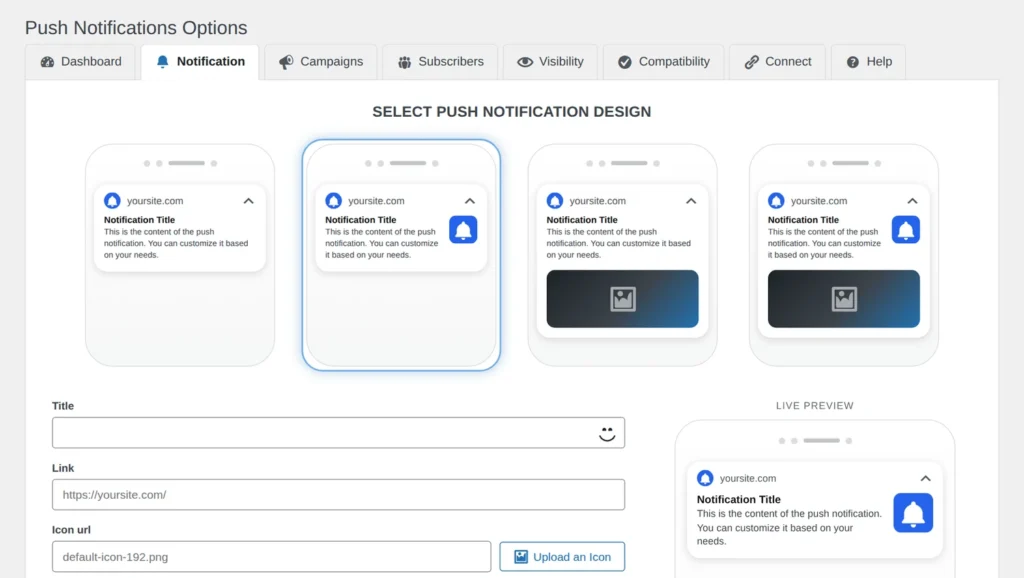
Task: Click the bell icon on Notification tab
Action: point(163,61)
